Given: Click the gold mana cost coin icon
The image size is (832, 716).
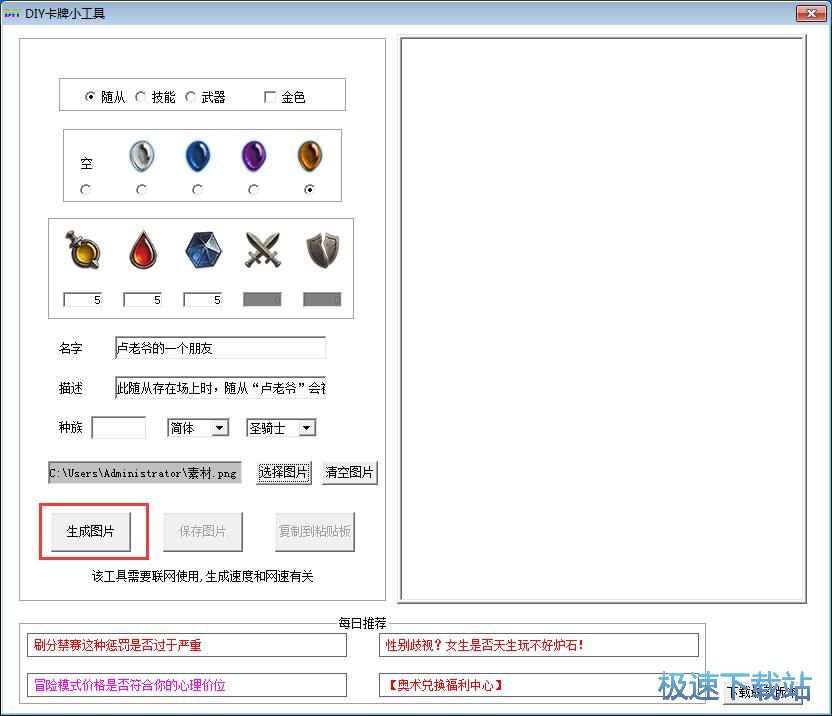Looking at the screenshot, I should click(x=83, y=251).
